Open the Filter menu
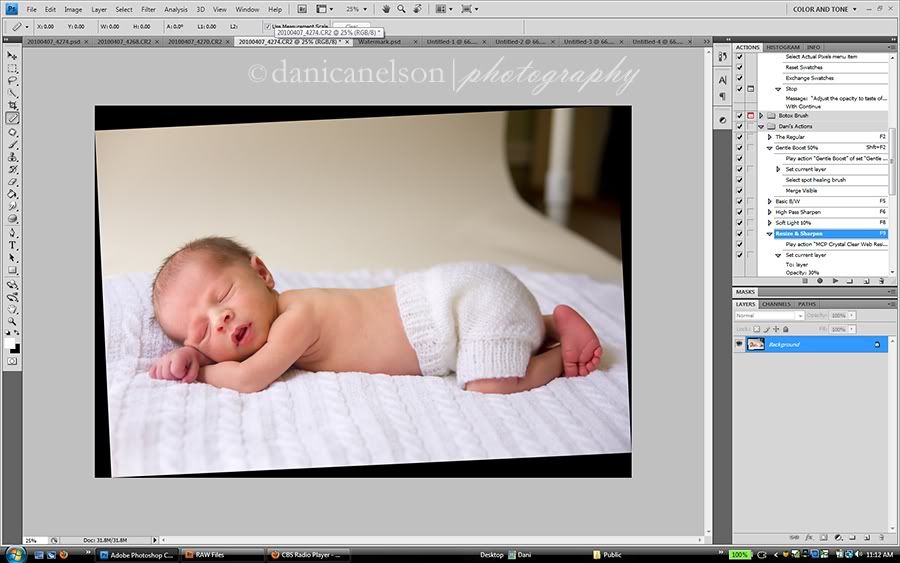900x563 pixels. point(148,9)
